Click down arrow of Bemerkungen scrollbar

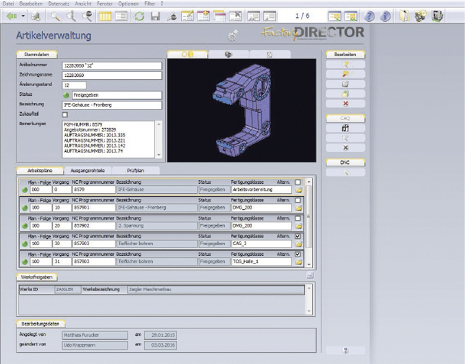point(159,155)
